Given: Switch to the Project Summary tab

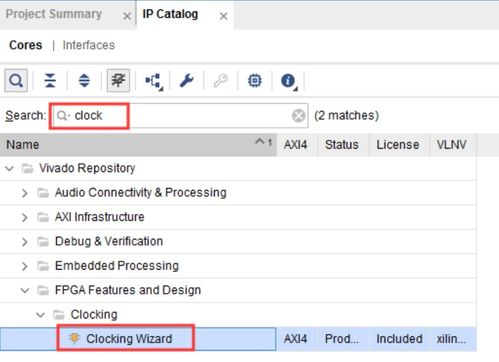Looking at the screenshot, I should click(54, 14).
